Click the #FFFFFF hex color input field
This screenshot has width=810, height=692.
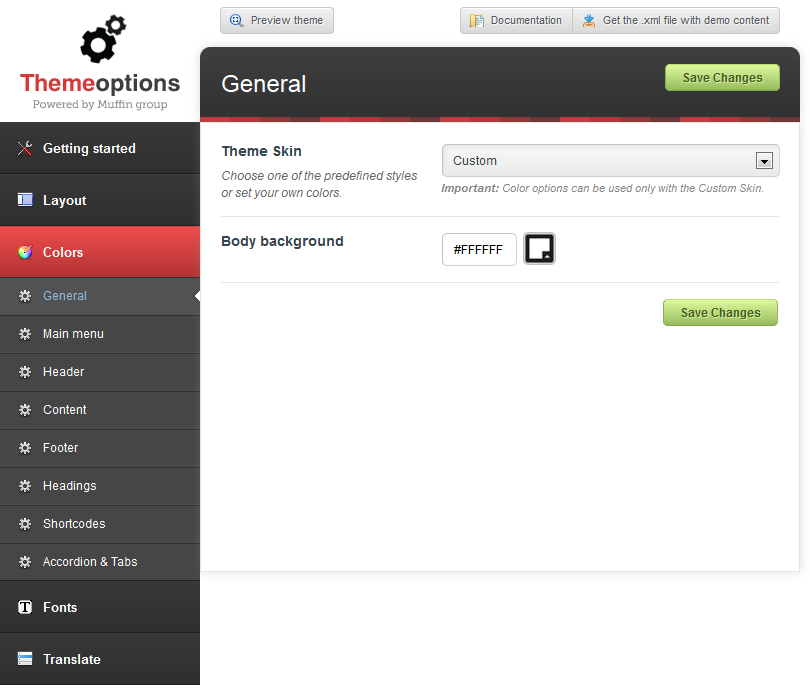click(479, 250)
